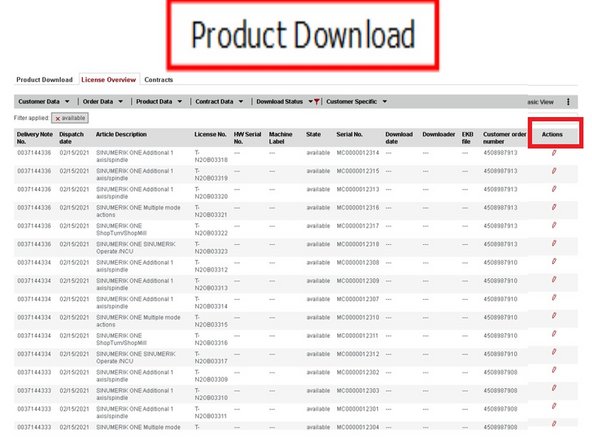The image size is (592, 444).
Task: Select license number T-N2OB03312 cell
Action: pyautogui.click(x=211, y=266)
